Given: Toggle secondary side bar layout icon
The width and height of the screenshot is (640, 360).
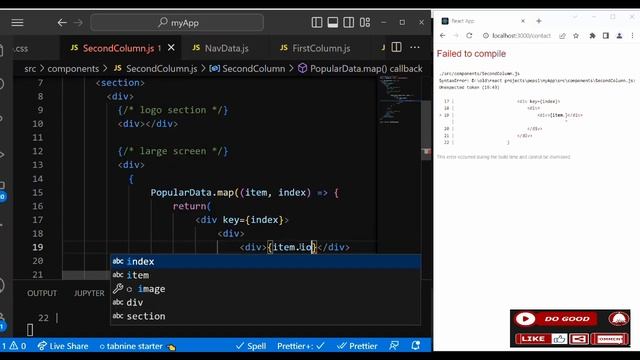Looking at the screenshot, I should (x=349, y=22).
